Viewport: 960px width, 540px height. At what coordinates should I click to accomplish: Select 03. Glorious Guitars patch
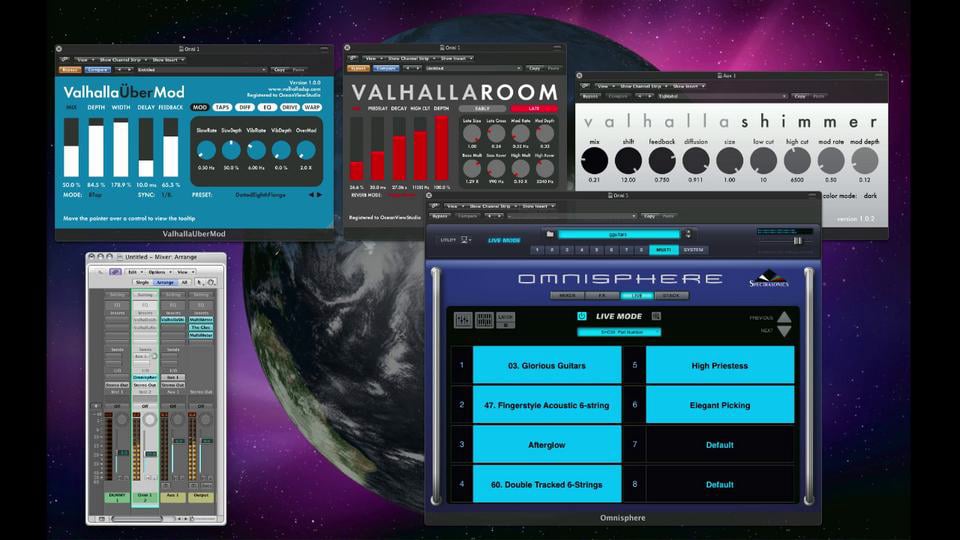click(x=547, y=366)
